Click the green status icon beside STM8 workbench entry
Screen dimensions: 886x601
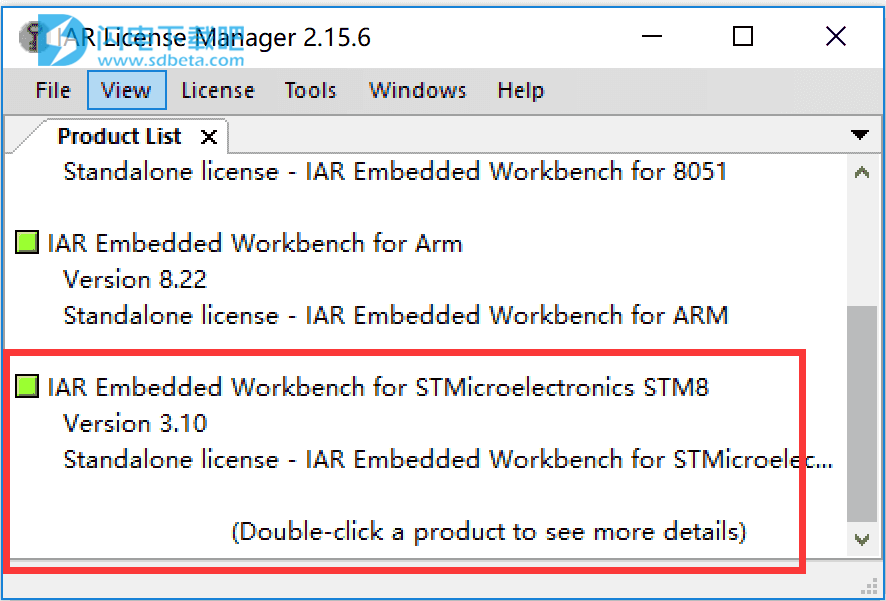coord(26,385)
